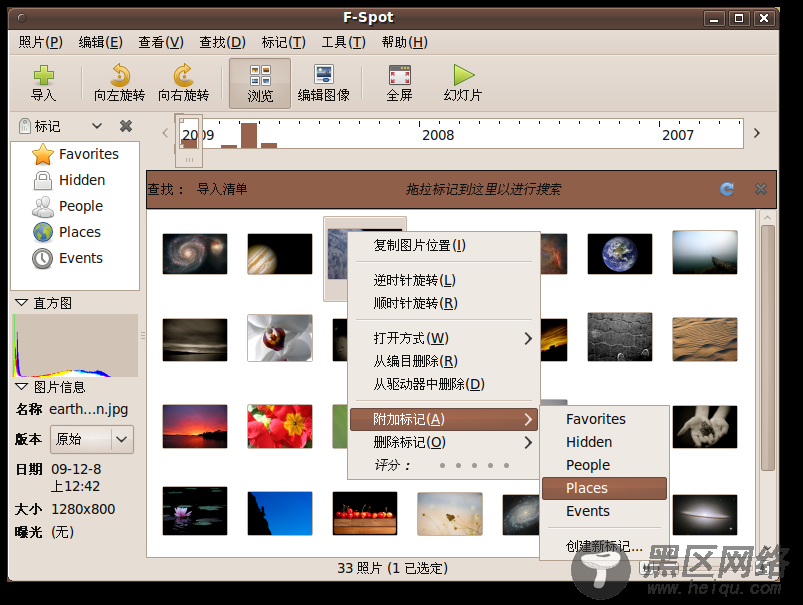Rotate photo left with 向左旋转

pyautogui.click(x=120, y=83)
